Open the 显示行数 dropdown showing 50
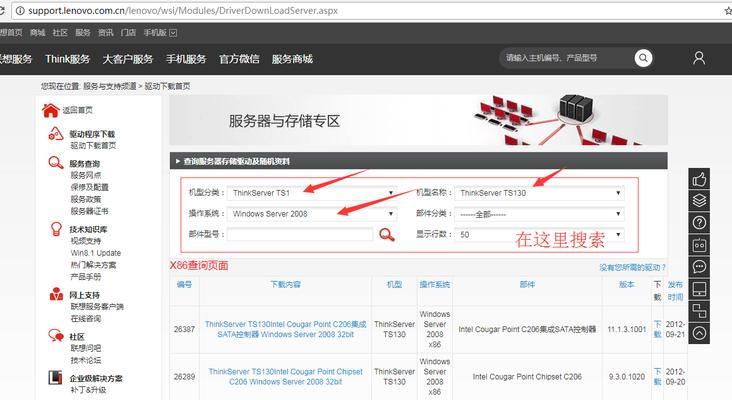This screenshot has height=400, width=732. [x=539, y=234]
